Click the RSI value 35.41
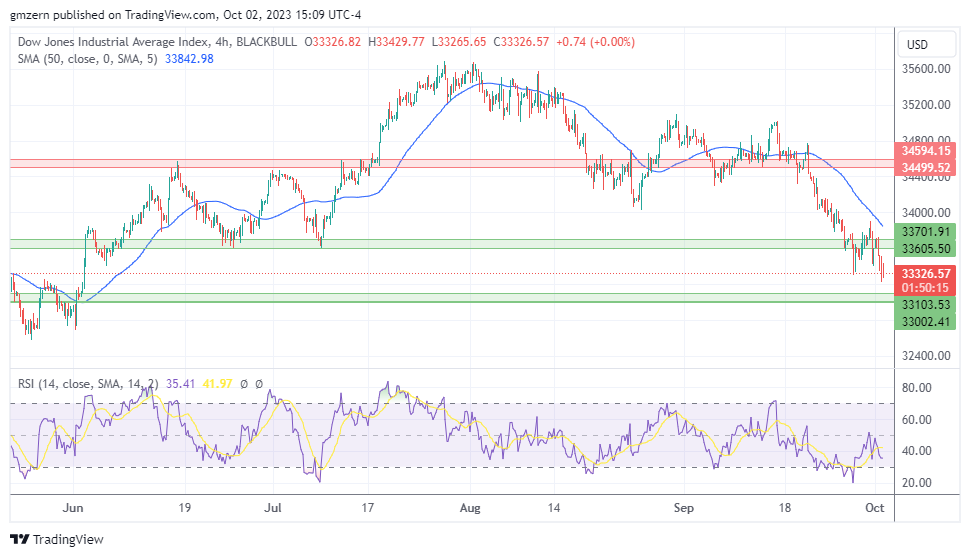 tap(180, 384)
